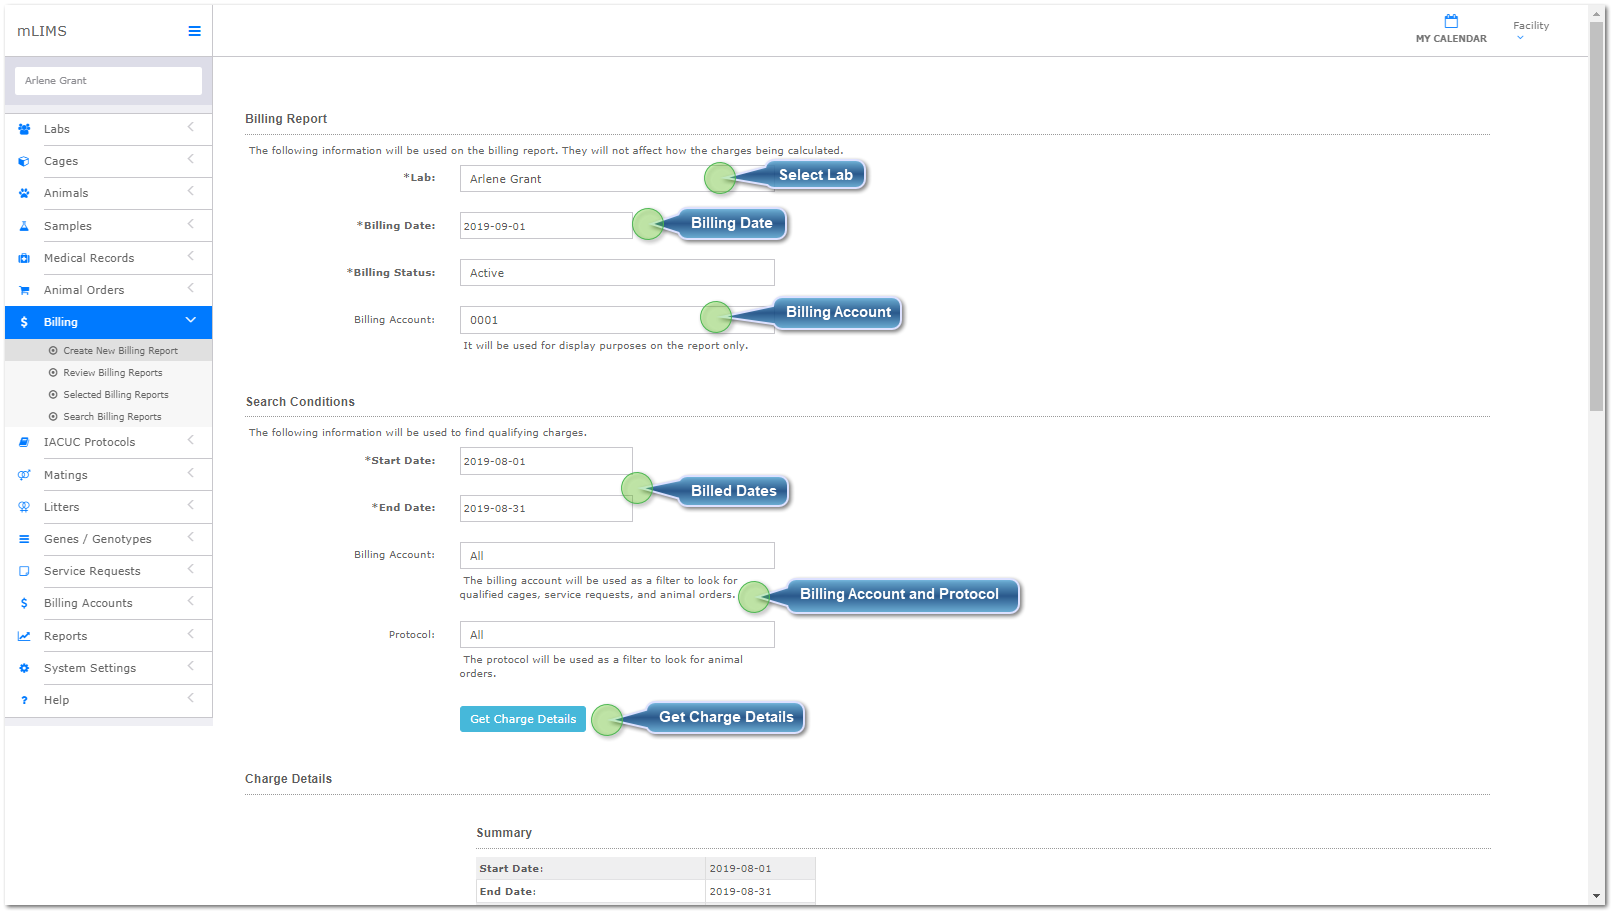The height and width of the screenshot is (914, 1614).
Task: Toggle the hamburger sidebar menu icon
Action: (x=194, y=31)
